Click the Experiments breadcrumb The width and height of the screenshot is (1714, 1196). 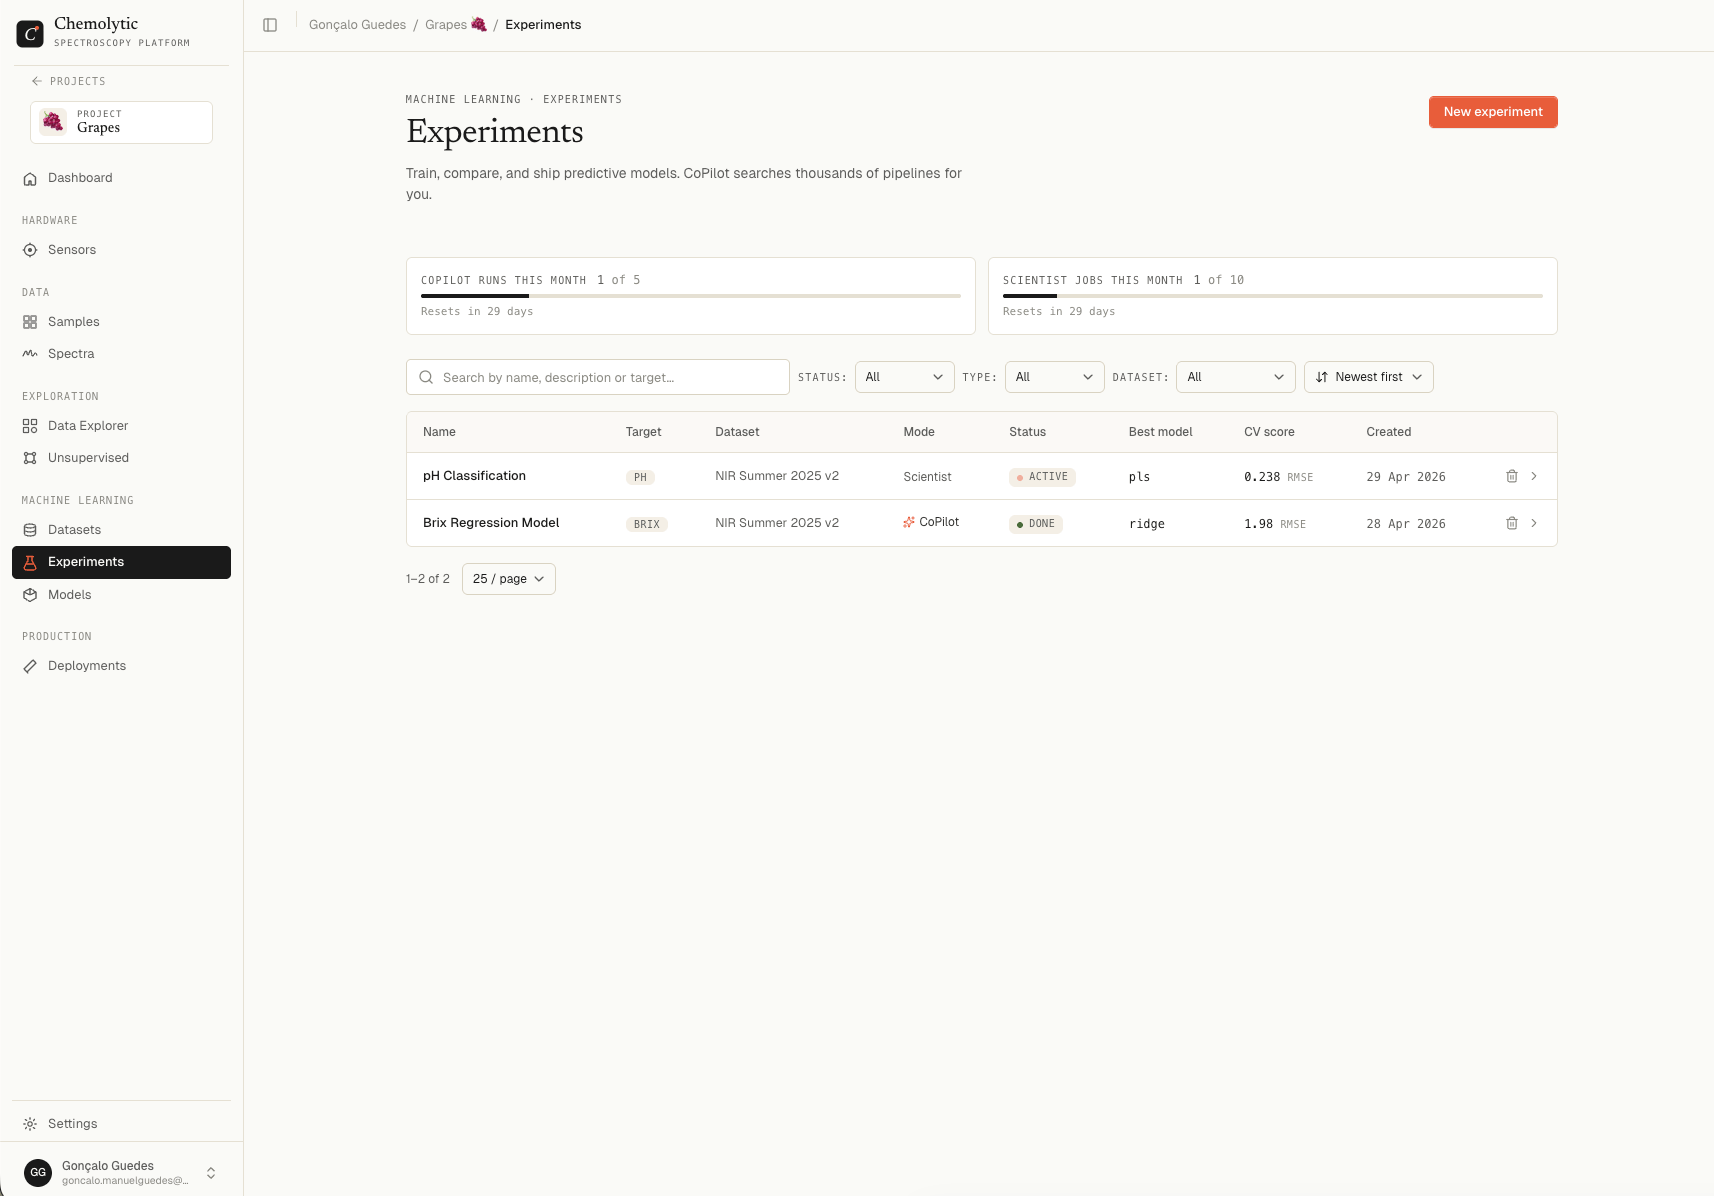click(x=543, y=25)
